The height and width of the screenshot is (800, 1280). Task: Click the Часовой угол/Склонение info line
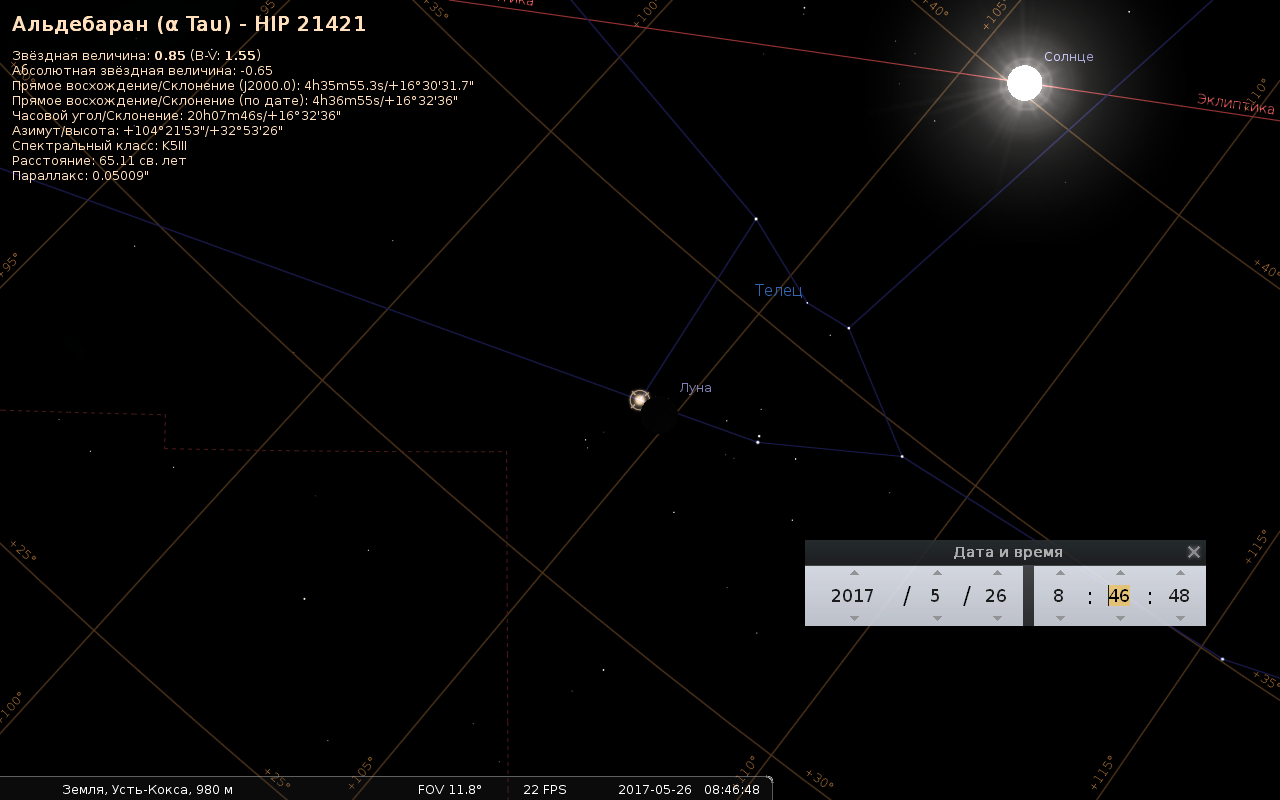pos(176,116)
